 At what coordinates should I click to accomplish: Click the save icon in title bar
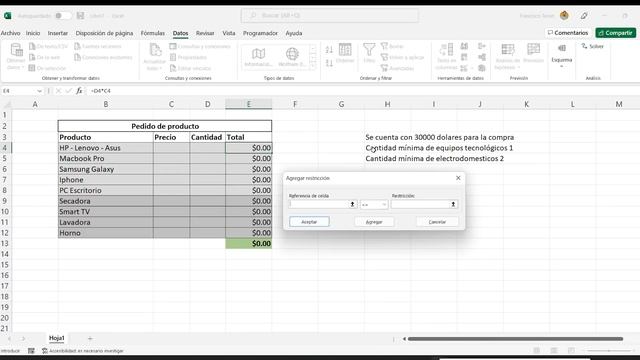pyautogui.click(x=80, y=16)
